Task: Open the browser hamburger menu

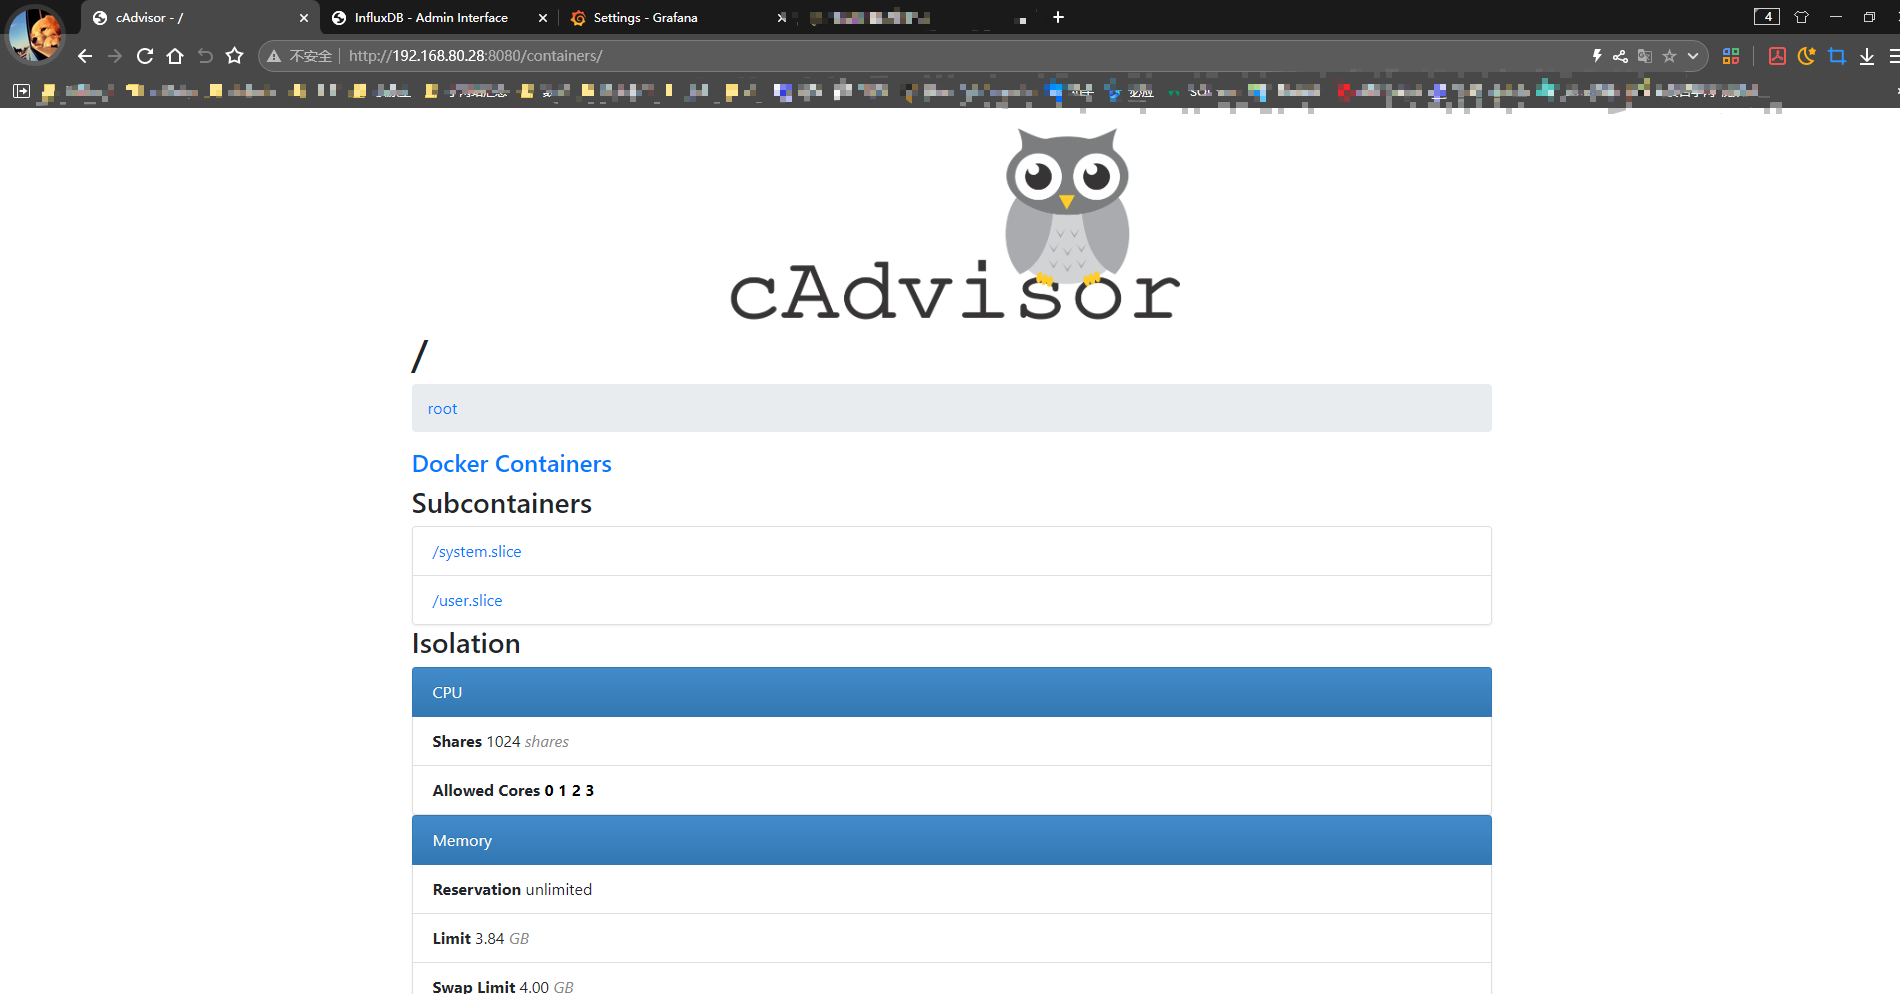Action: pyautogui.click(x=1894, y=56)
